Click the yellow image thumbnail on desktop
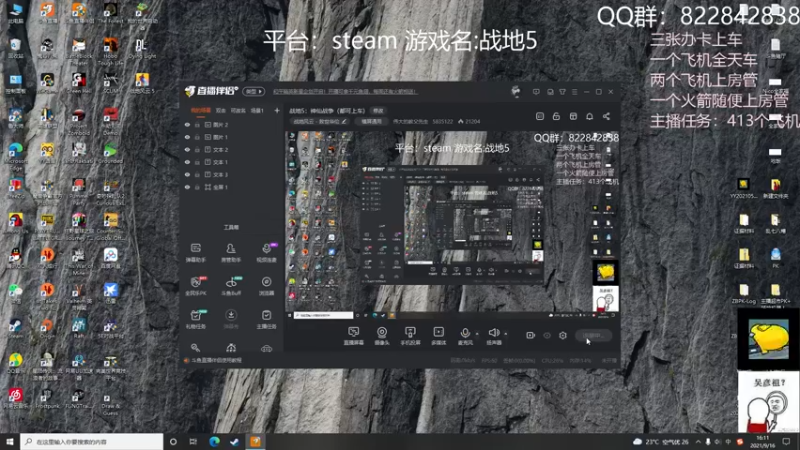The width and height of the screenshot is (800, 450). click(768, 339)
